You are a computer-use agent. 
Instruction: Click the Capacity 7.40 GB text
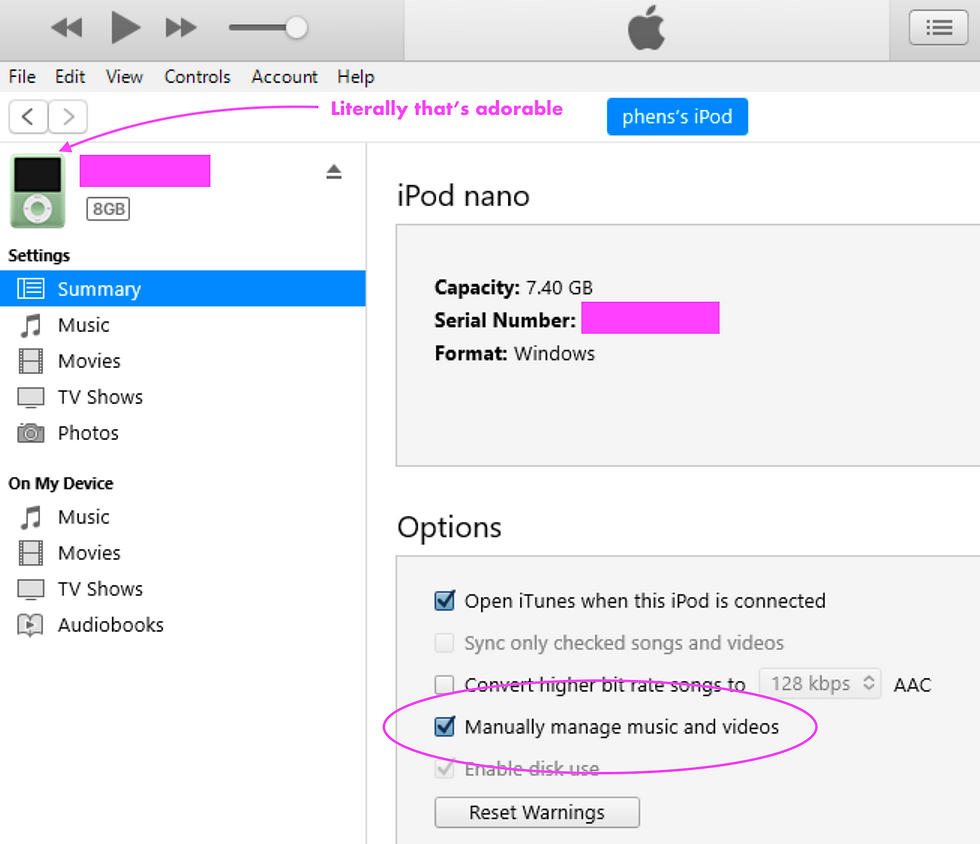(x=513, y=288)
